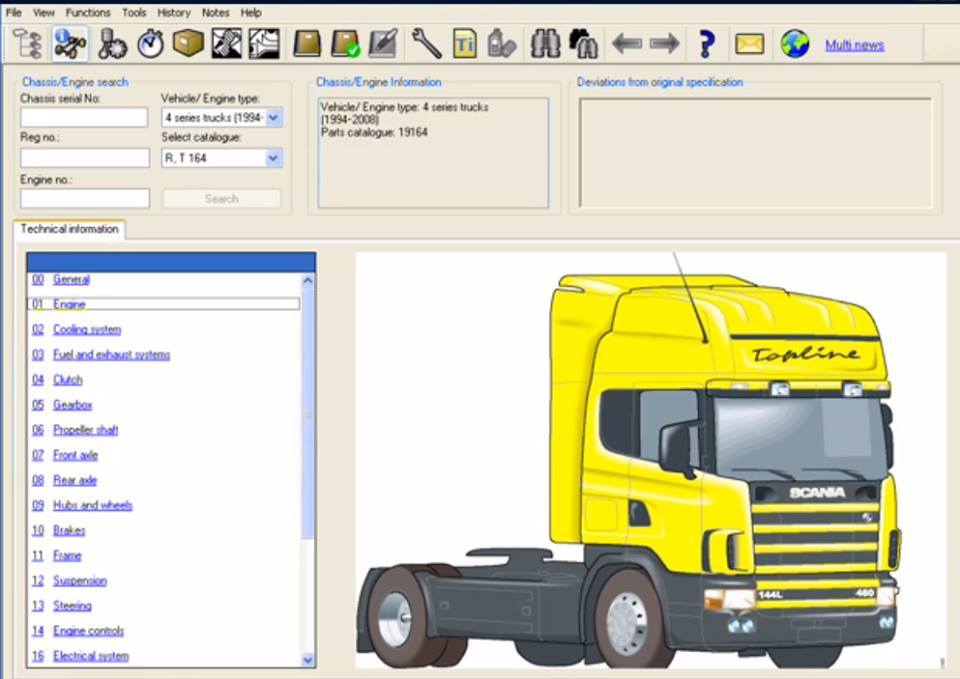Click the second black-and-white diagram icon
The width and height of the screenshot is (960, 679).
click(264, 44)
